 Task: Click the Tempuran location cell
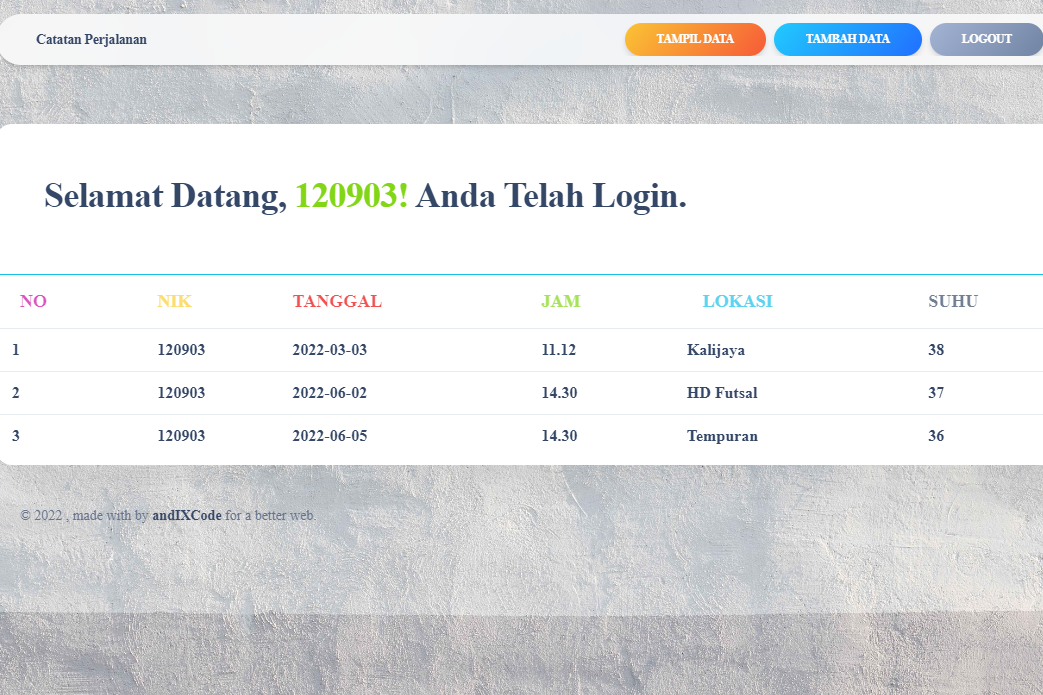coord(722,436)
